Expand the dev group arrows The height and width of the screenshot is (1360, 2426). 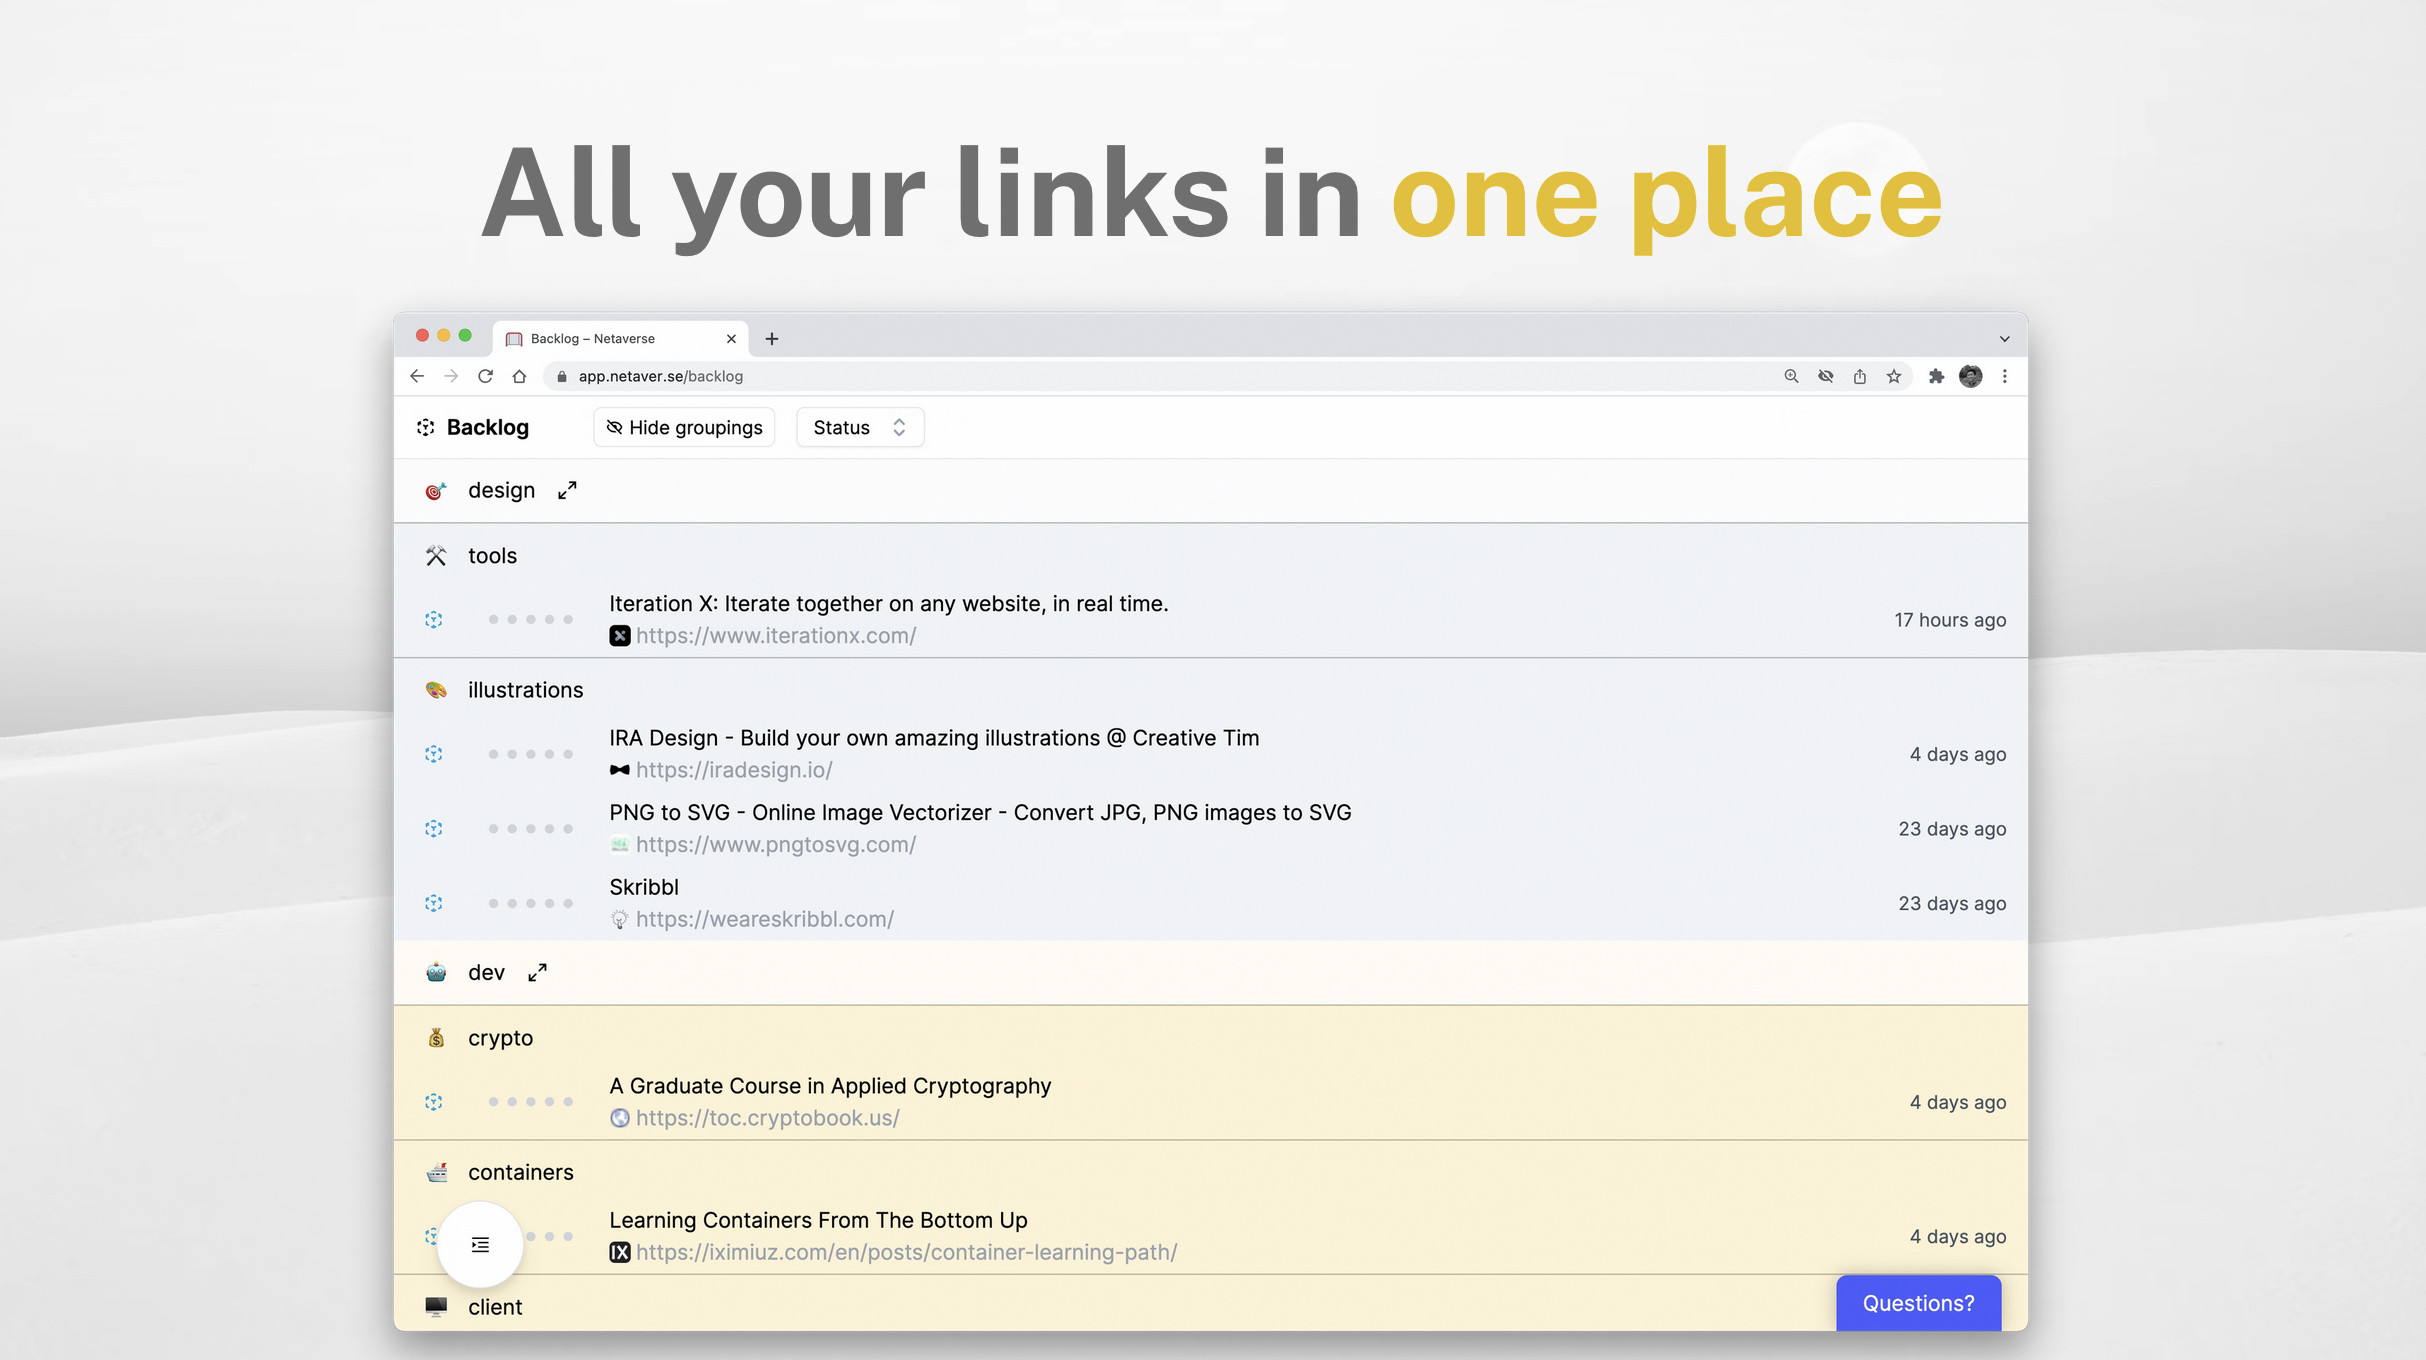[537, 972]
